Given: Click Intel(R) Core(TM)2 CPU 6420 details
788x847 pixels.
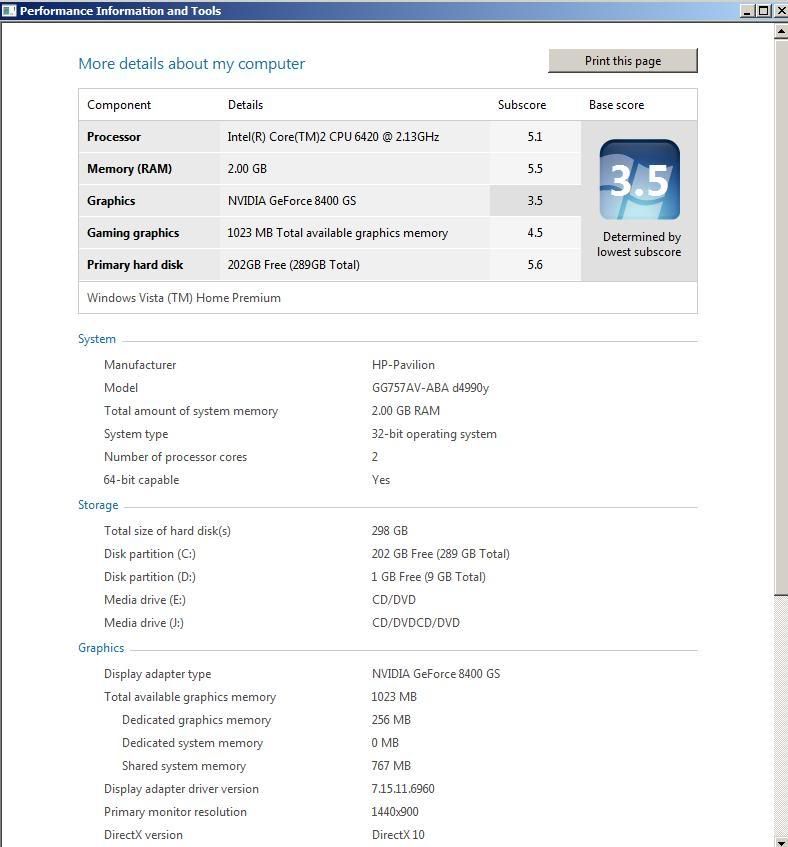Looking at the screenshot, I should [333, 137].
